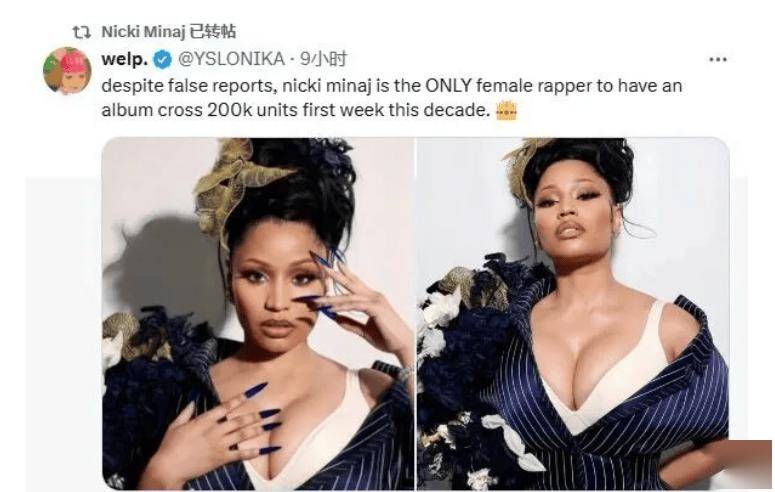The width and height of the screenshot is (775, 492).
Task: Open the right photo with pinstripe jacket
Action: (x=573, y=314)
